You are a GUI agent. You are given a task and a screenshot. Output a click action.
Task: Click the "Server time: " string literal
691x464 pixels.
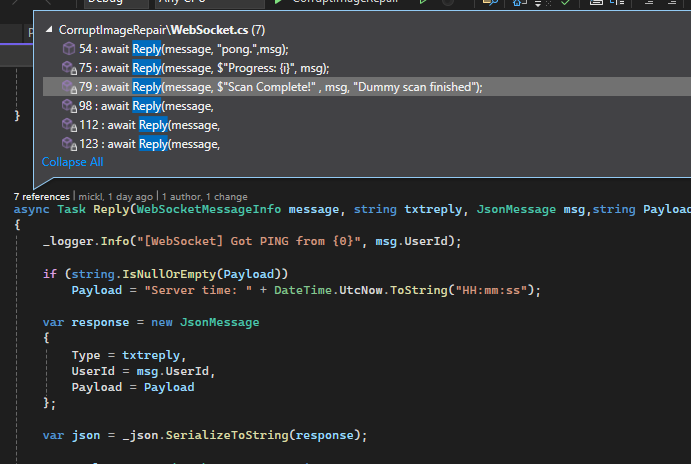[x=198, y=290]
